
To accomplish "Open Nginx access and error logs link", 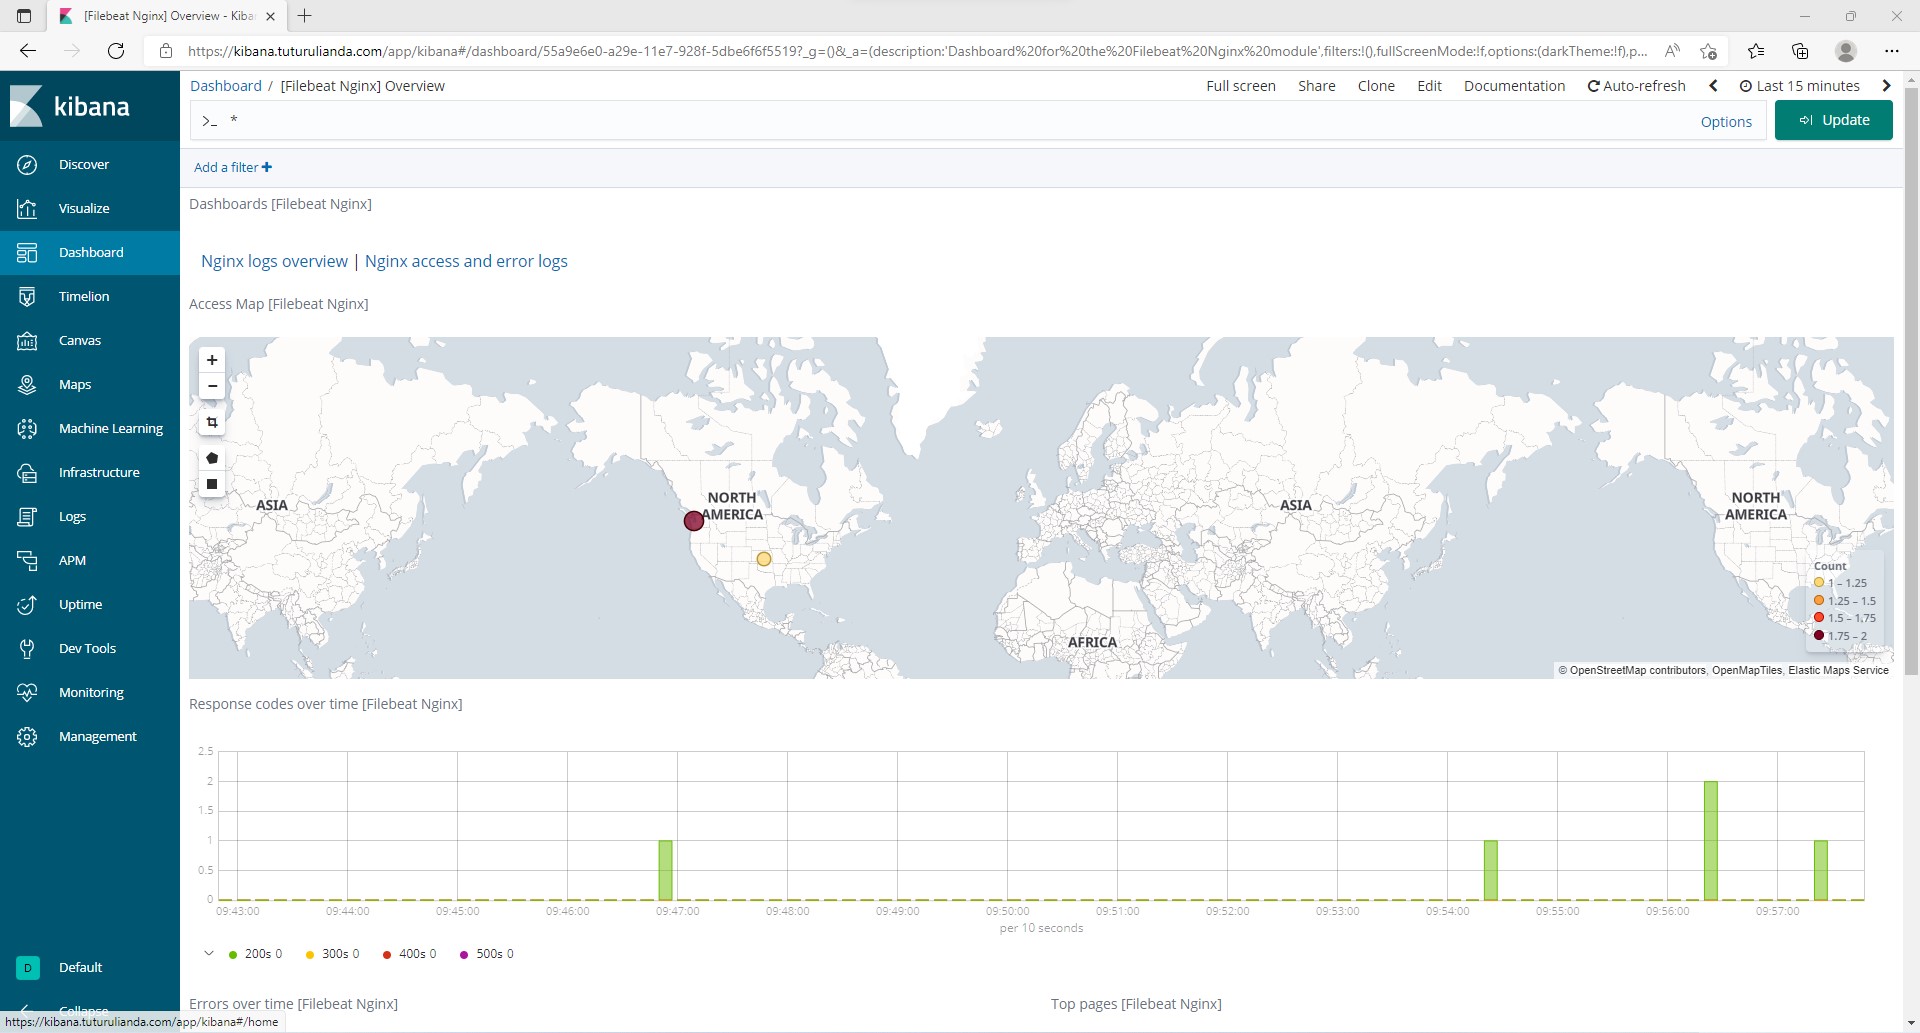I will 466,261.
